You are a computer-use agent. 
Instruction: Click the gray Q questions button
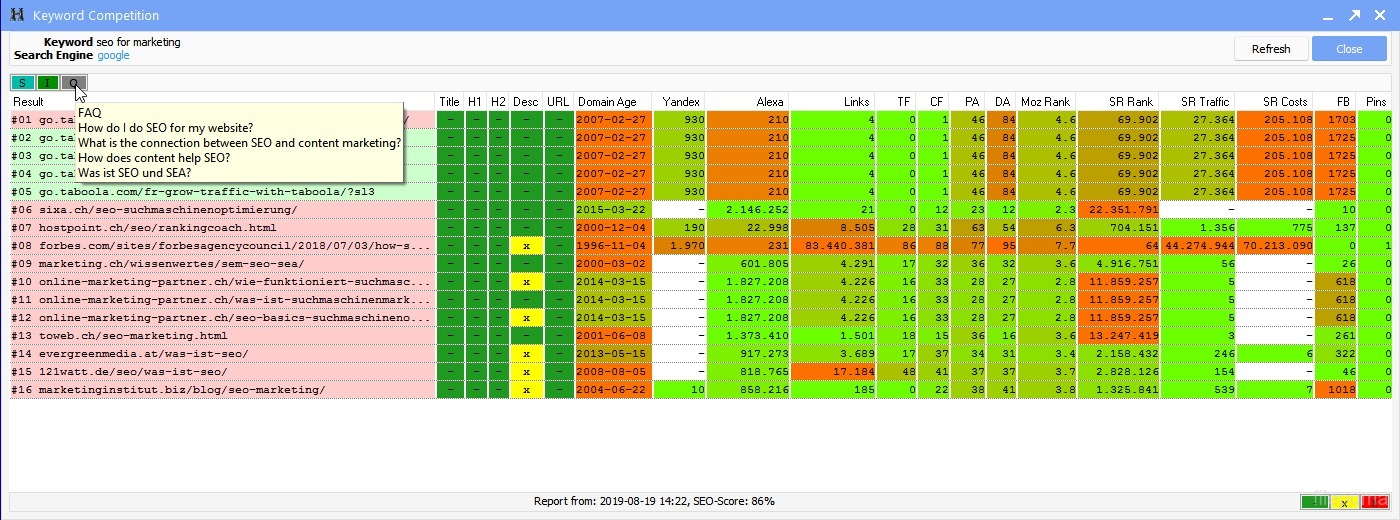tap(73, 83)
